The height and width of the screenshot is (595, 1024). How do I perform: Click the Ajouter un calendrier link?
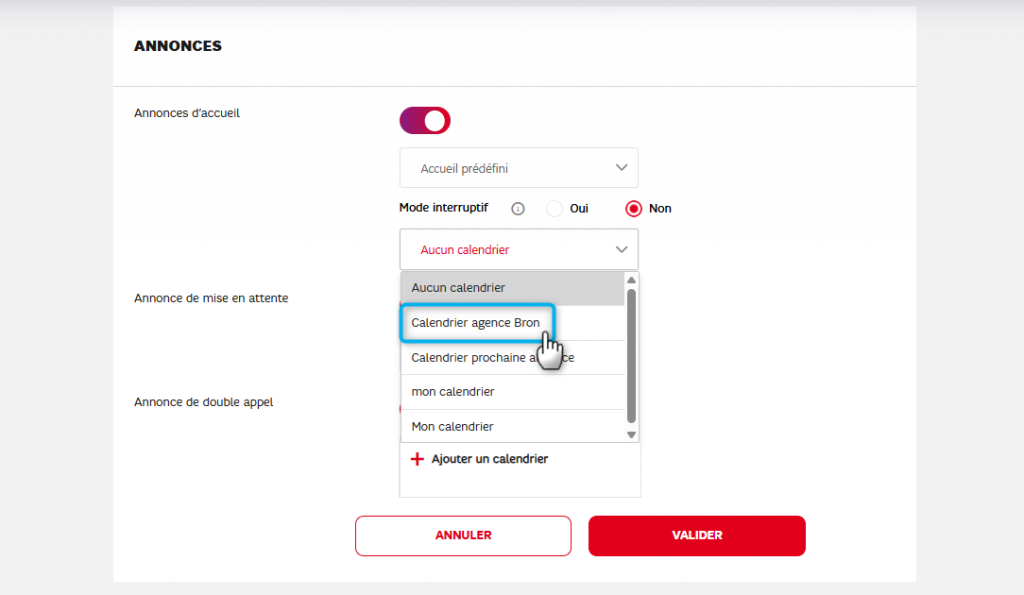coord(489,459)
